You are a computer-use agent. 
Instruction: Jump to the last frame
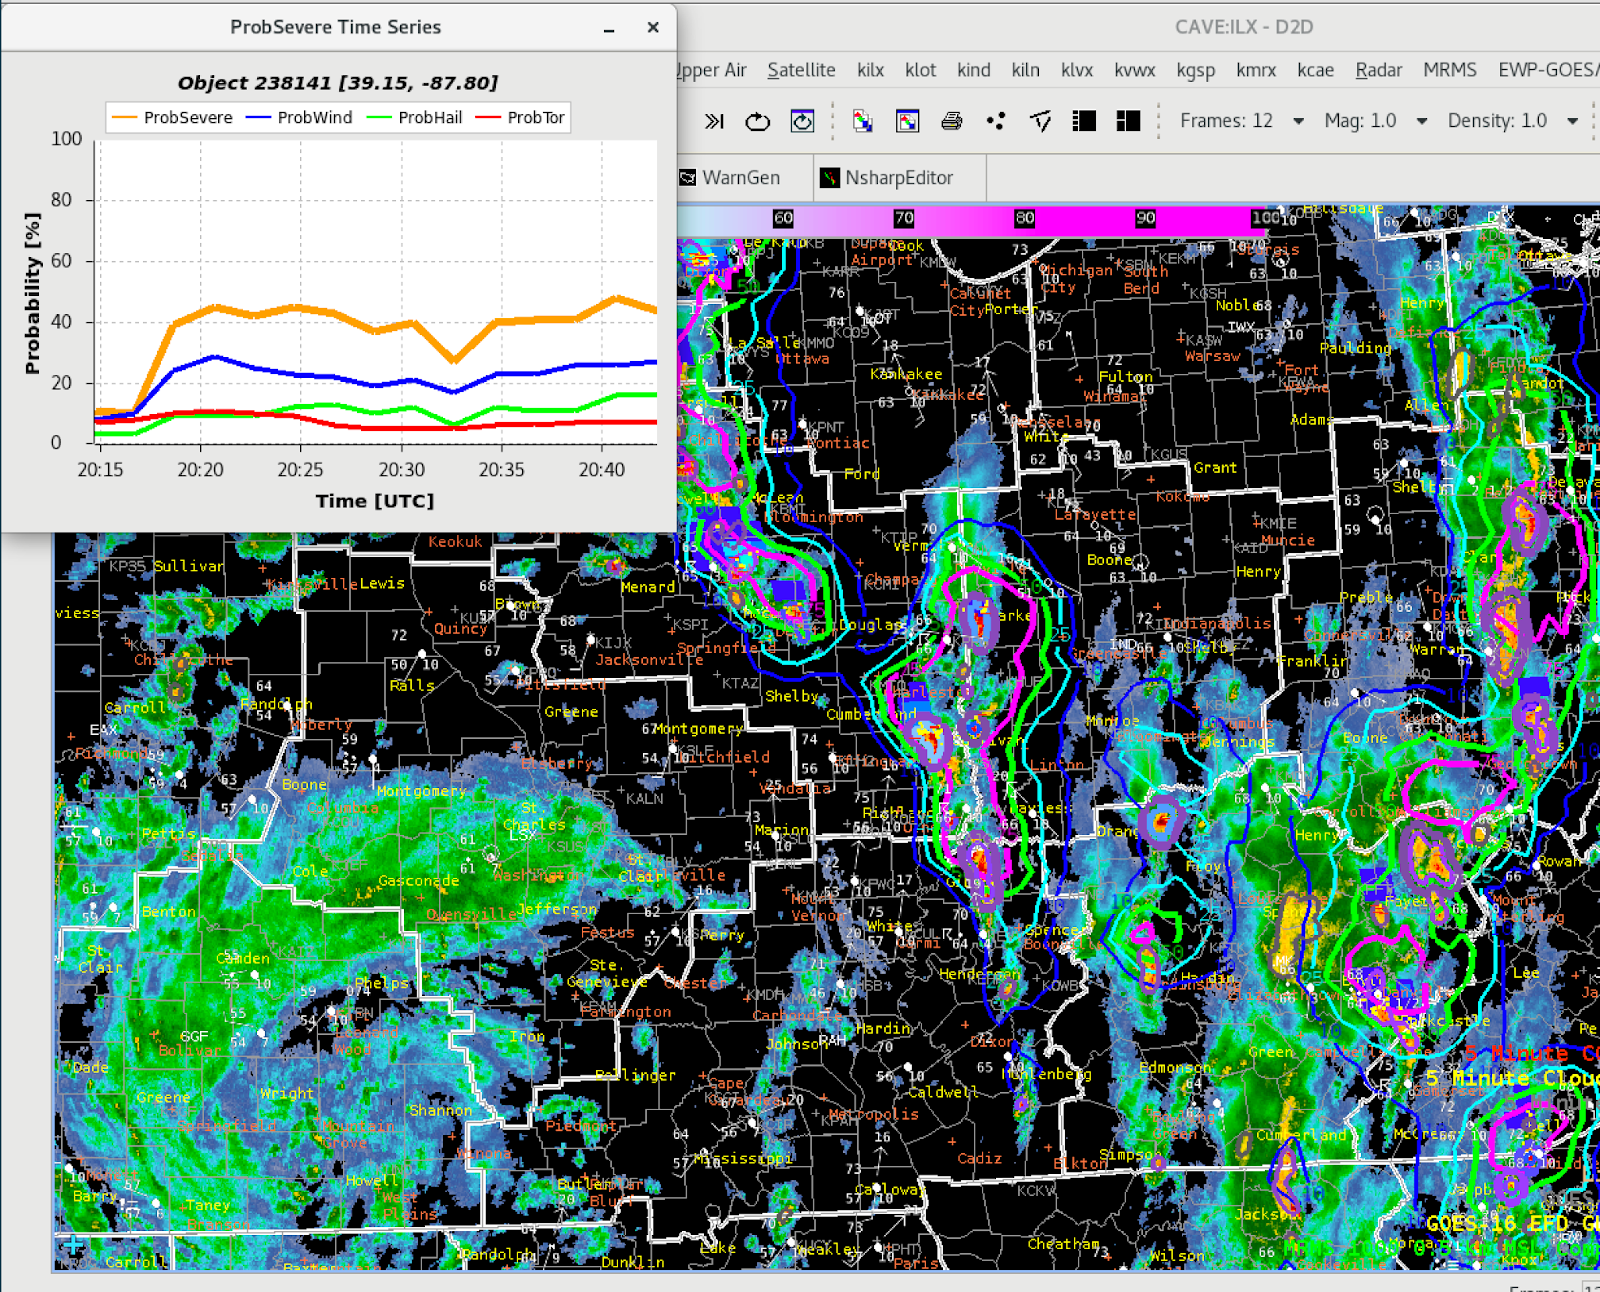point(713,121)
